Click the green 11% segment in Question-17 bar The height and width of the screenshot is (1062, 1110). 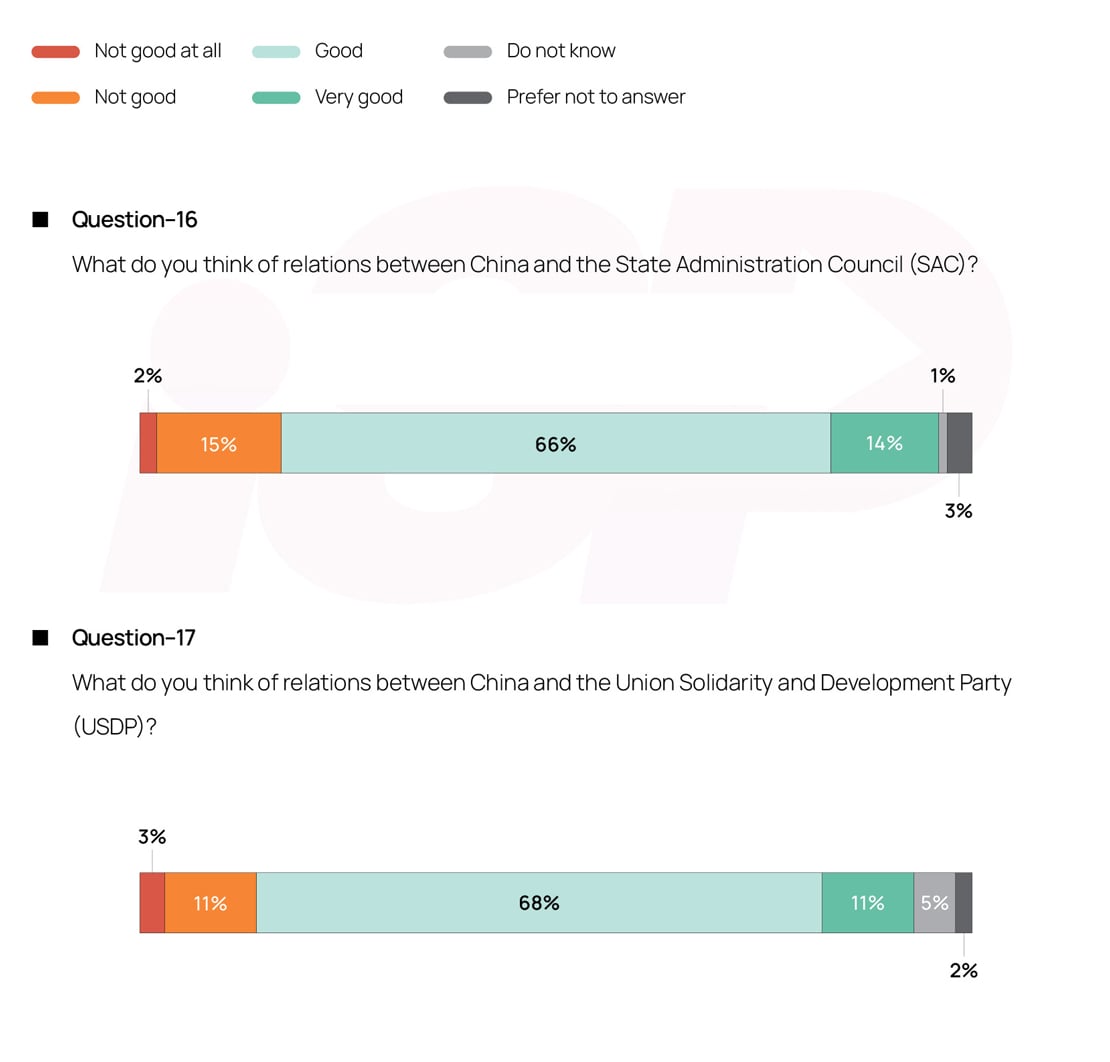(x=867, y=903)
